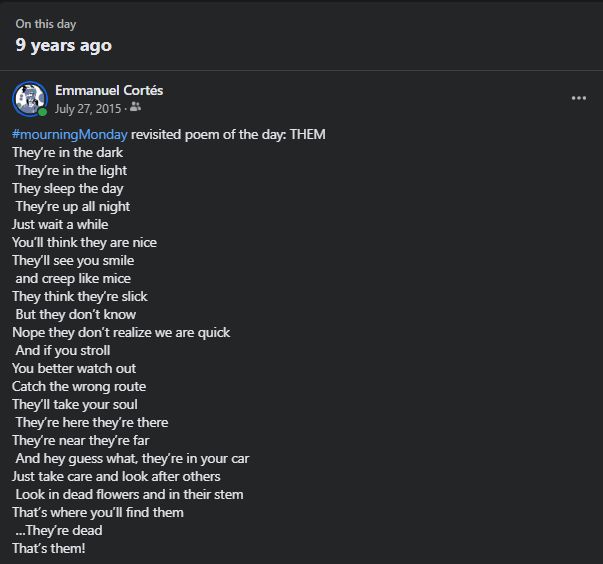Screen dimensions: 603x564
Task: Open the three-dot post options menu
Action: [x=578, y=98]
